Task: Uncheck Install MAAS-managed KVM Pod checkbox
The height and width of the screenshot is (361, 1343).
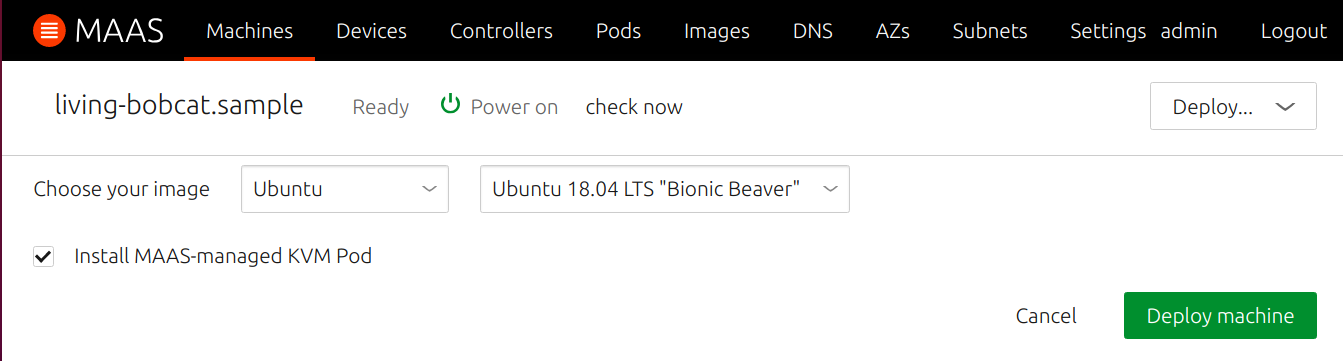Action: [43, 257]
